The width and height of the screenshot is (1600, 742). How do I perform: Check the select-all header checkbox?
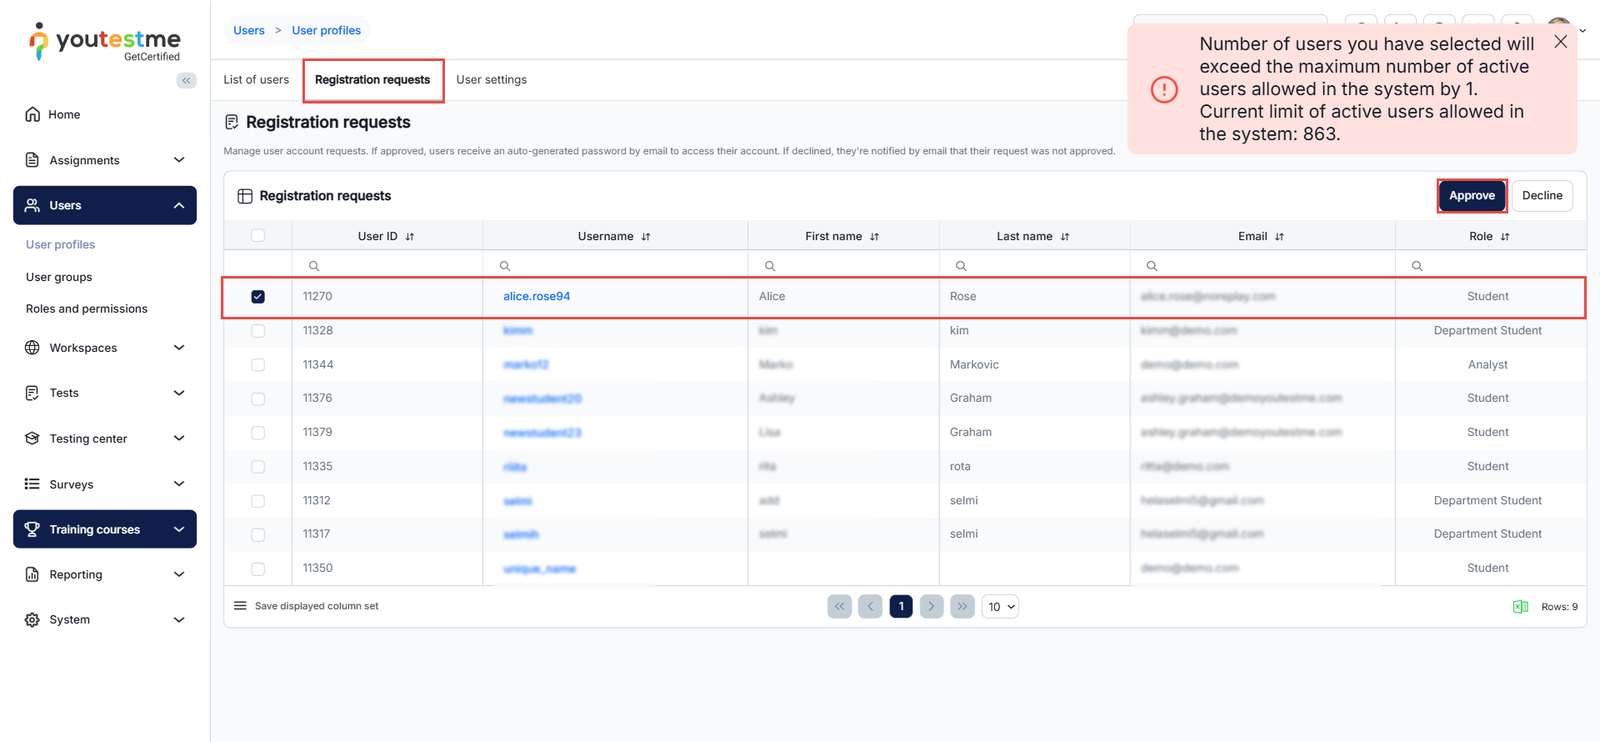tap(258, 236)
